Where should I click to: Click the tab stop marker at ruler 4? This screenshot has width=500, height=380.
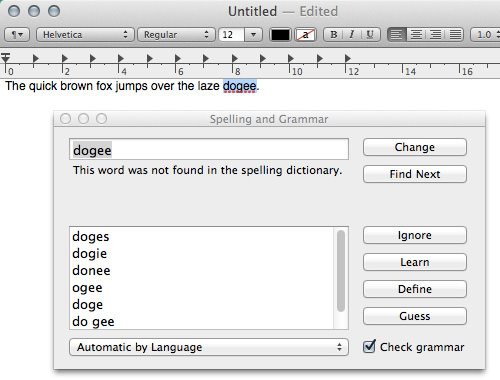point(121,59)
